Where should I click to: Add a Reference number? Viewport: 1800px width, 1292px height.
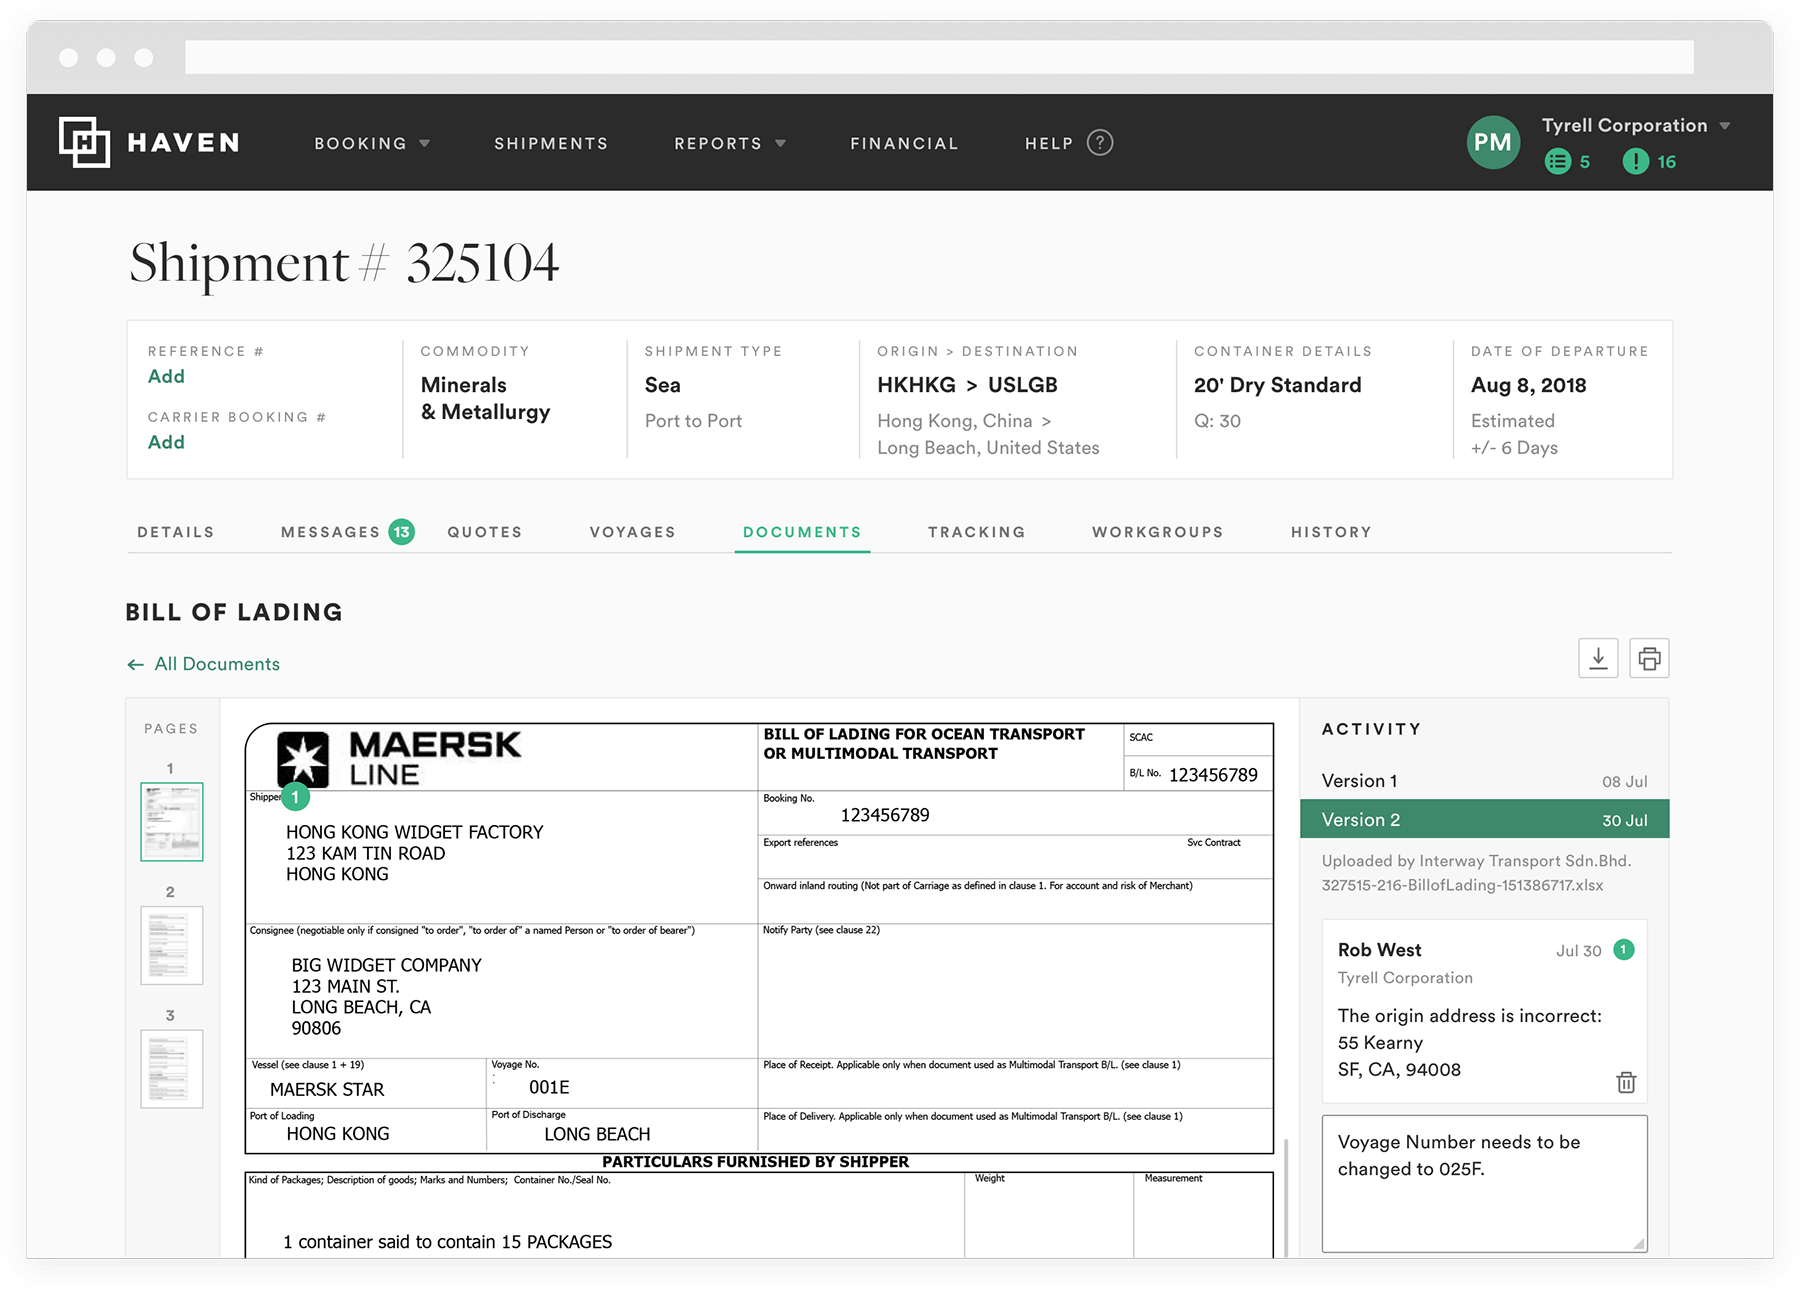click(x=166, y=376)
